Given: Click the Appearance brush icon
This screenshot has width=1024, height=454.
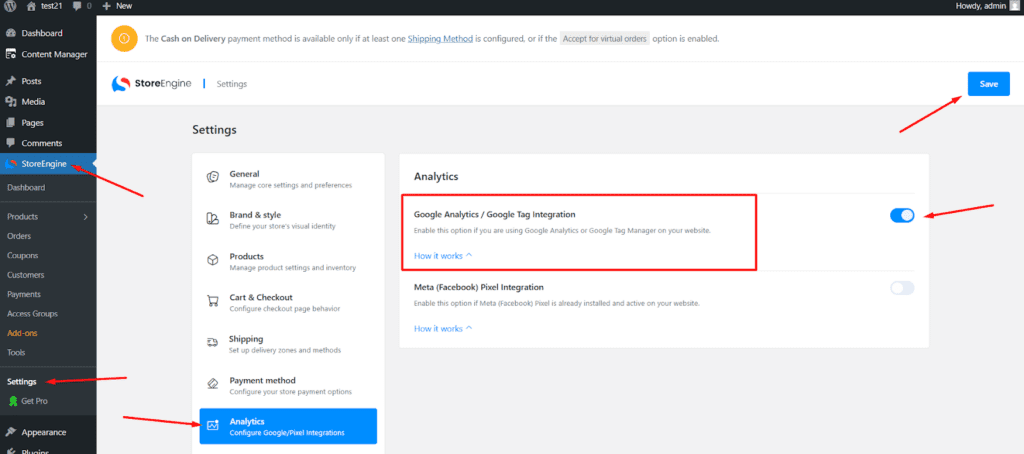Looking at the screenshot, I should point(10,432).
